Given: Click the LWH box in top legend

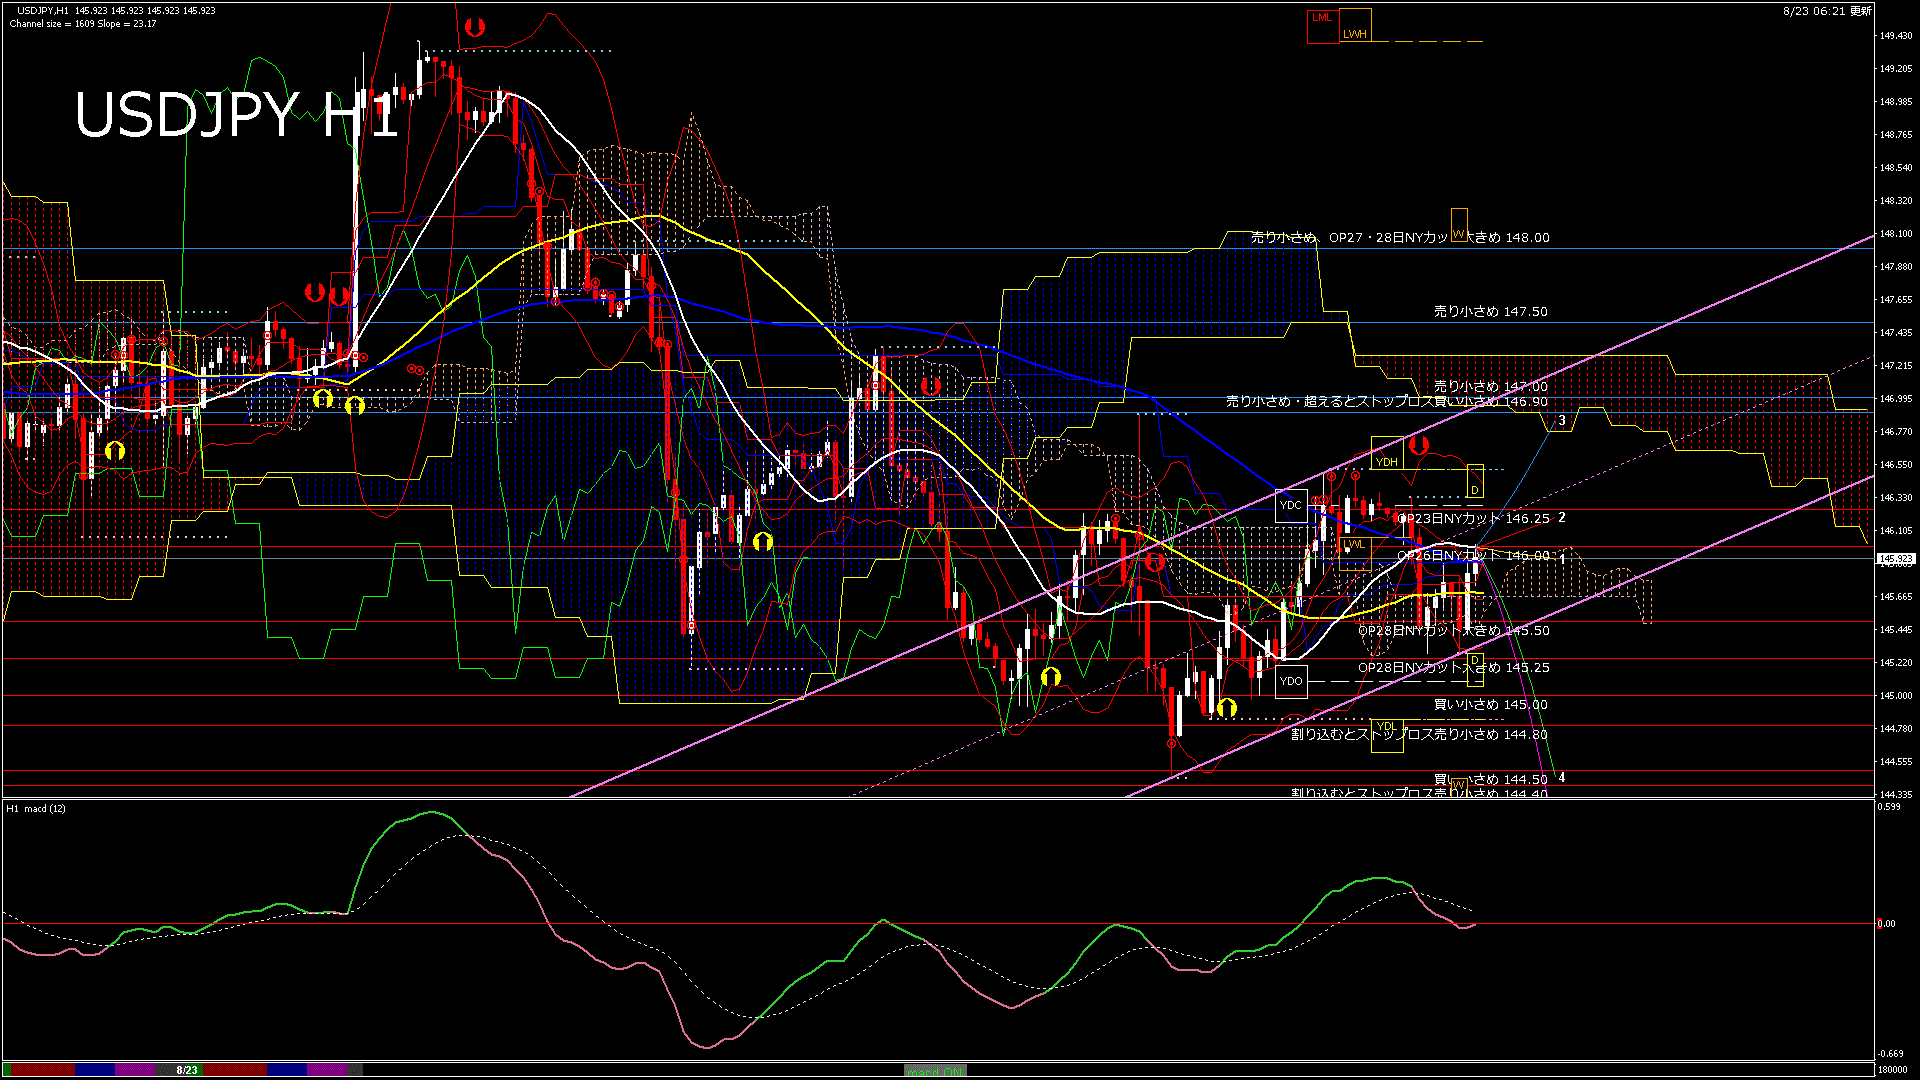Looking at the screenshot, I should click(1355, 26).
